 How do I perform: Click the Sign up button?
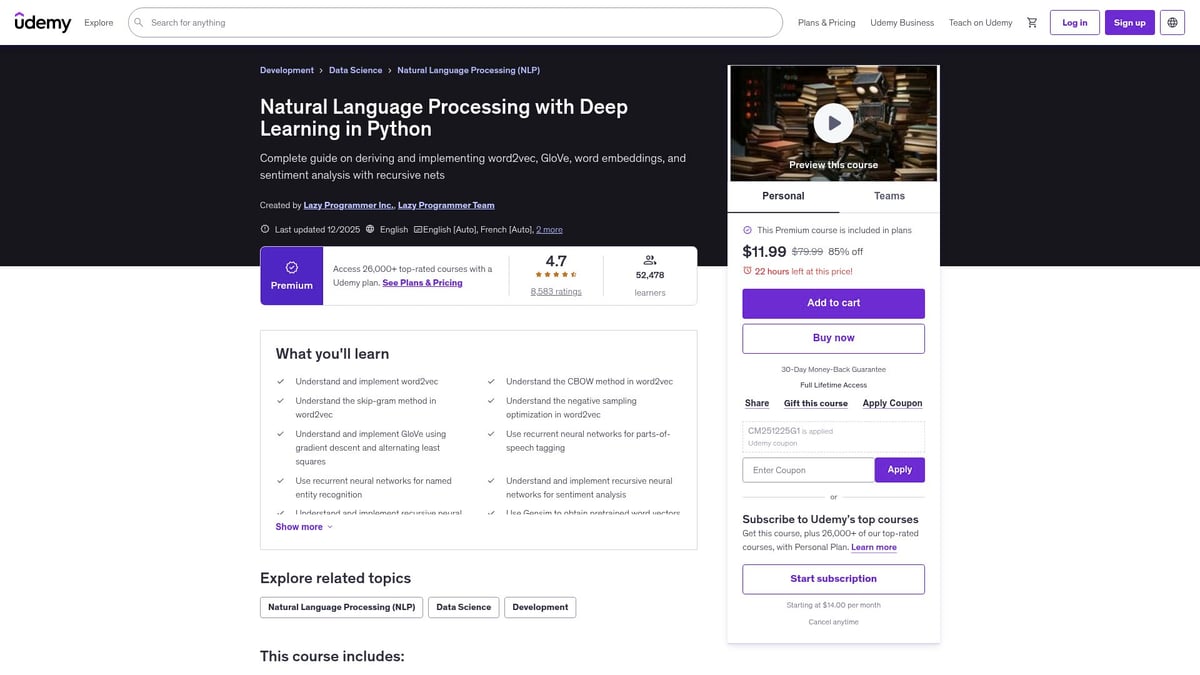pyautogui.click(x=1130, y=22)
